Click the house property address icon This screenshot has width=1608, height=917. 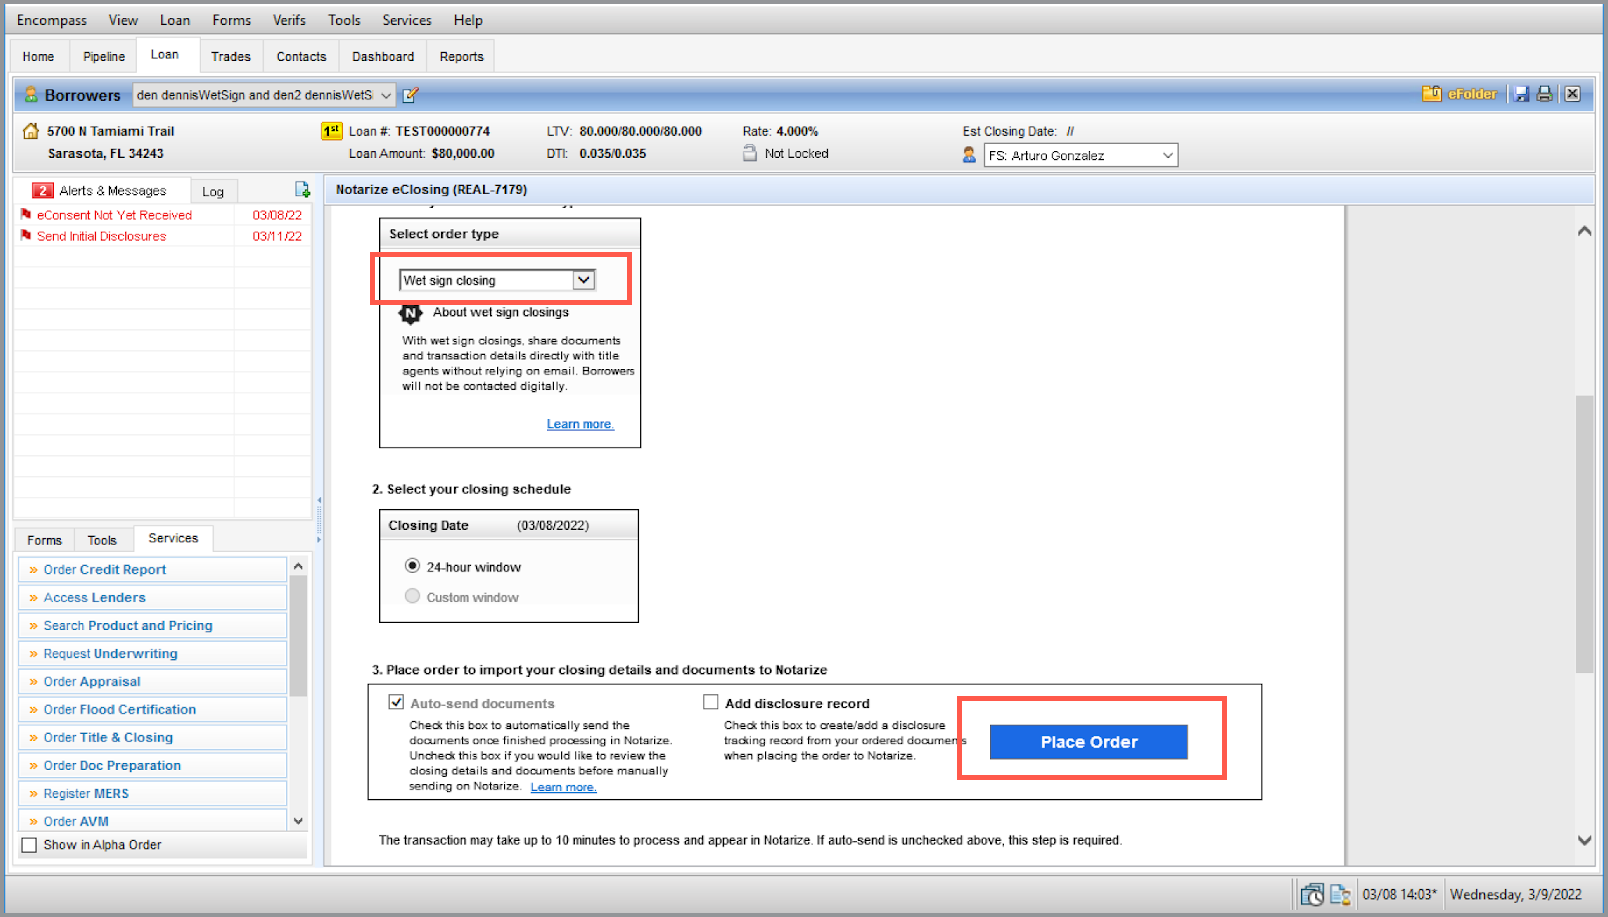(31, 131)
